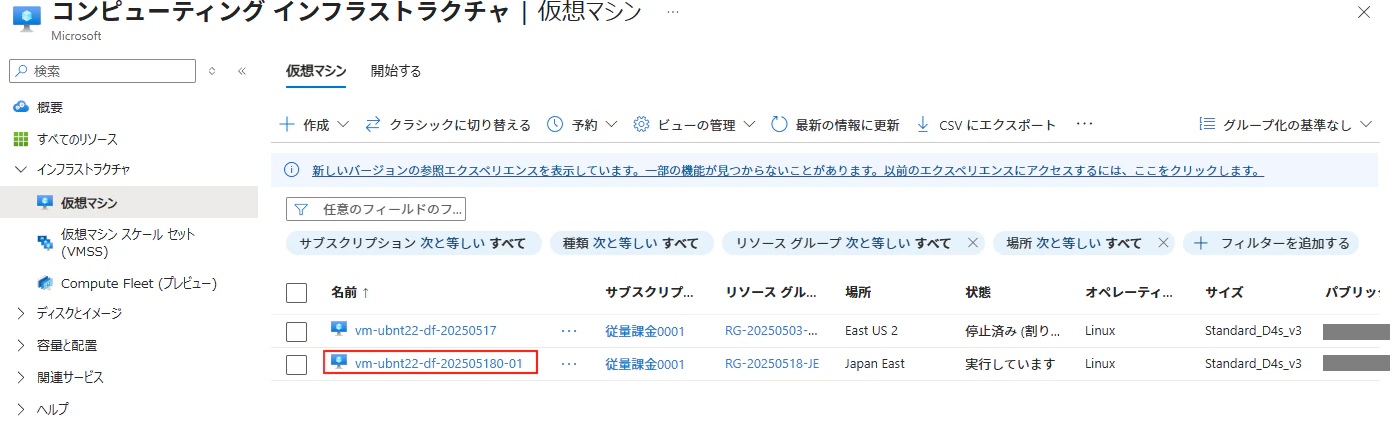Click the VM icon for vm-ubnt22-df-20250517
Image resolution: width=1396 pixels, height=432 pixels.
coord(339,329)
